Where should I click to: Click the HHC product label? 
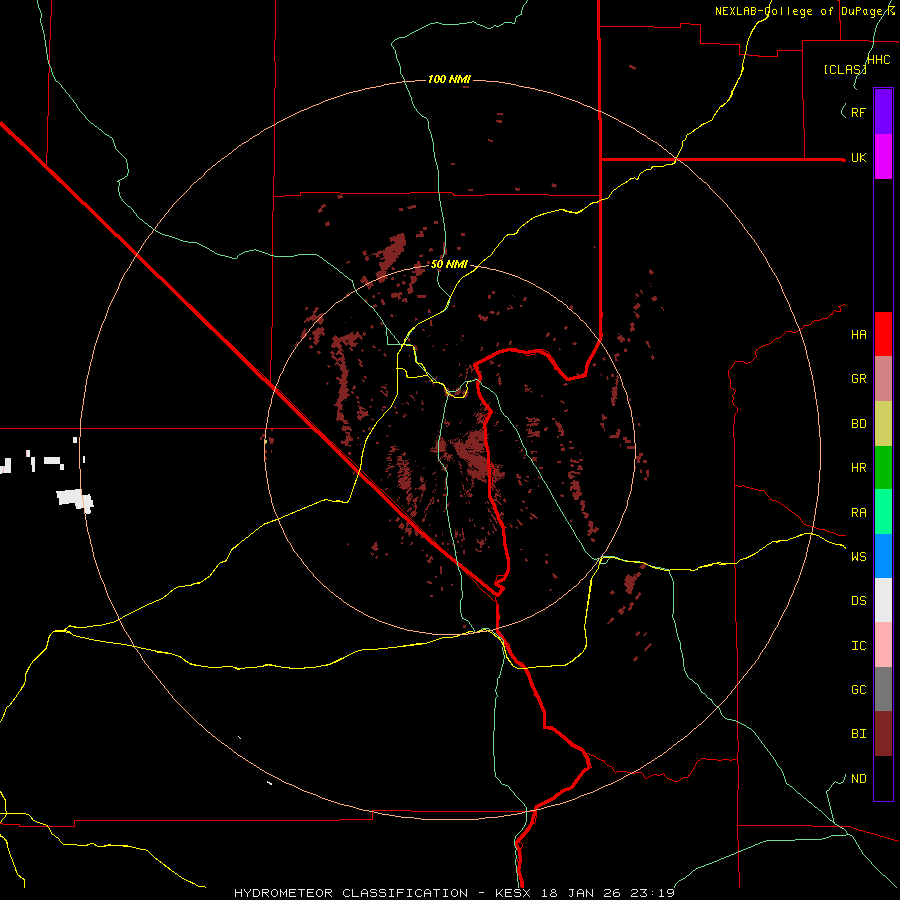879,60
